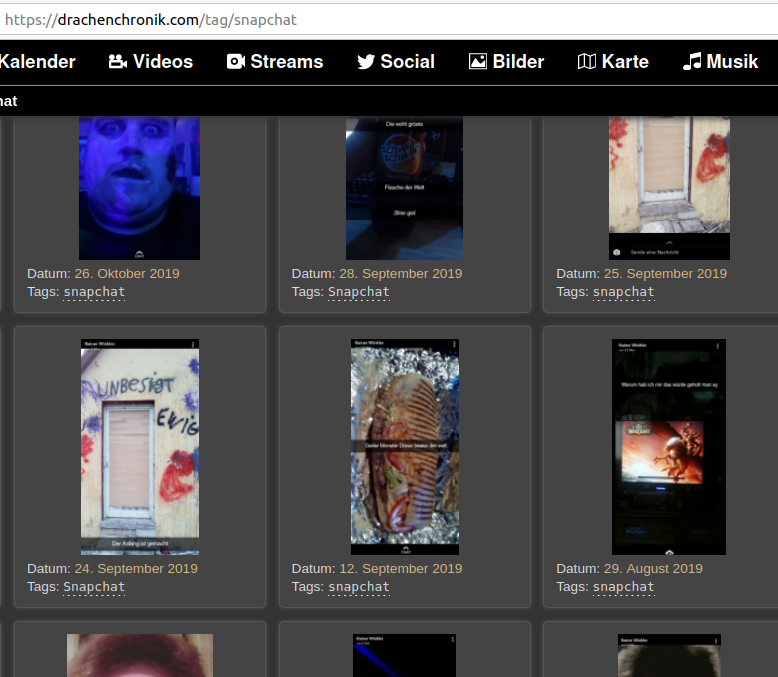The image size is (778, 677).
Task: Open the 'Unbesiegt' graffiti door thumbnail
Action: [x=140, y=447]
